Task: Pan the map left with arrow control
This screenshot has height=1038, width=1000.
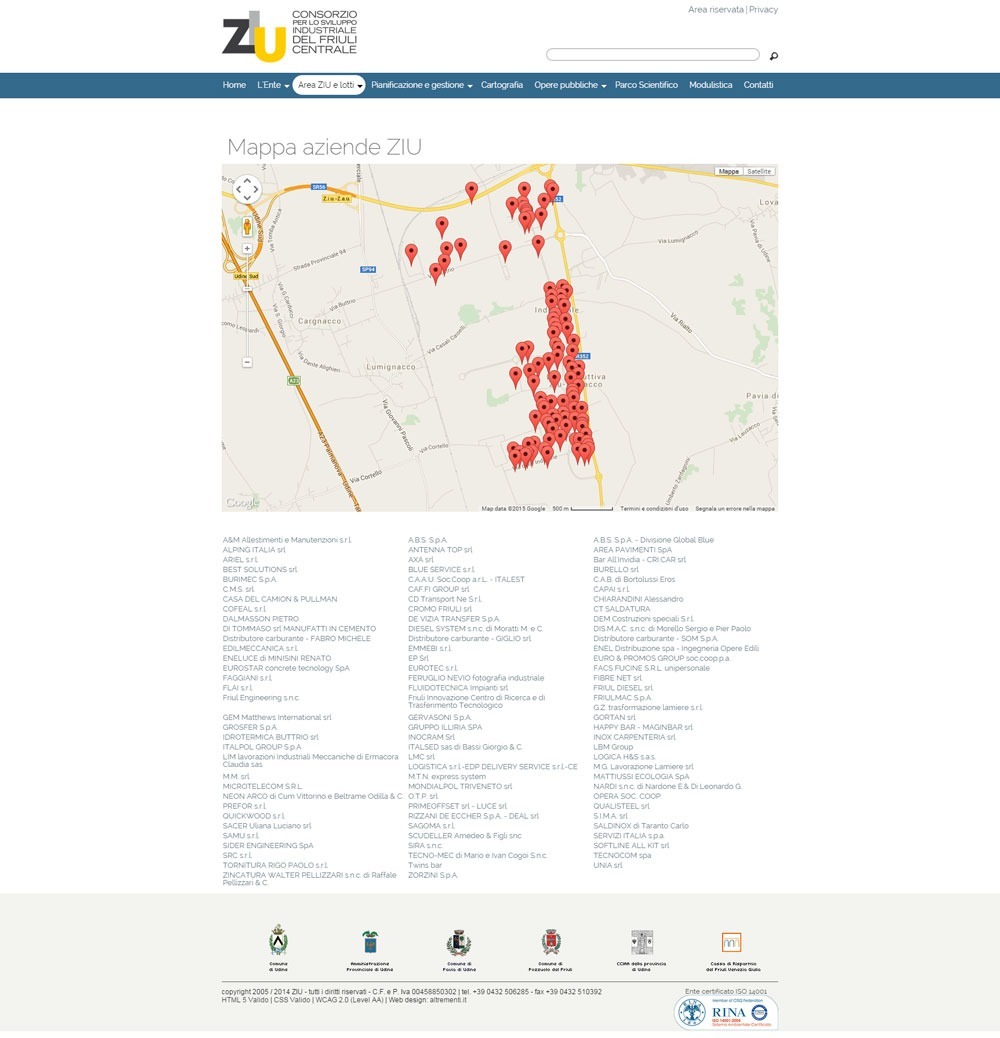Action: (x=238, y=189)
